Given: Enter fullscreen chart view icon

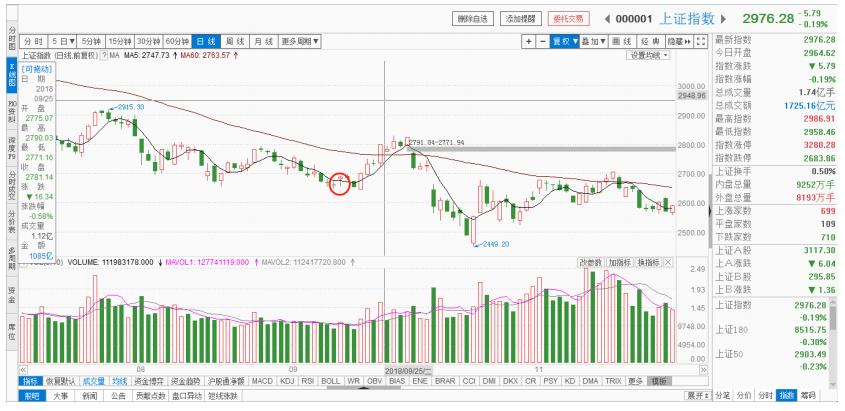Looking at the screenshot, I should click(700, 41).
